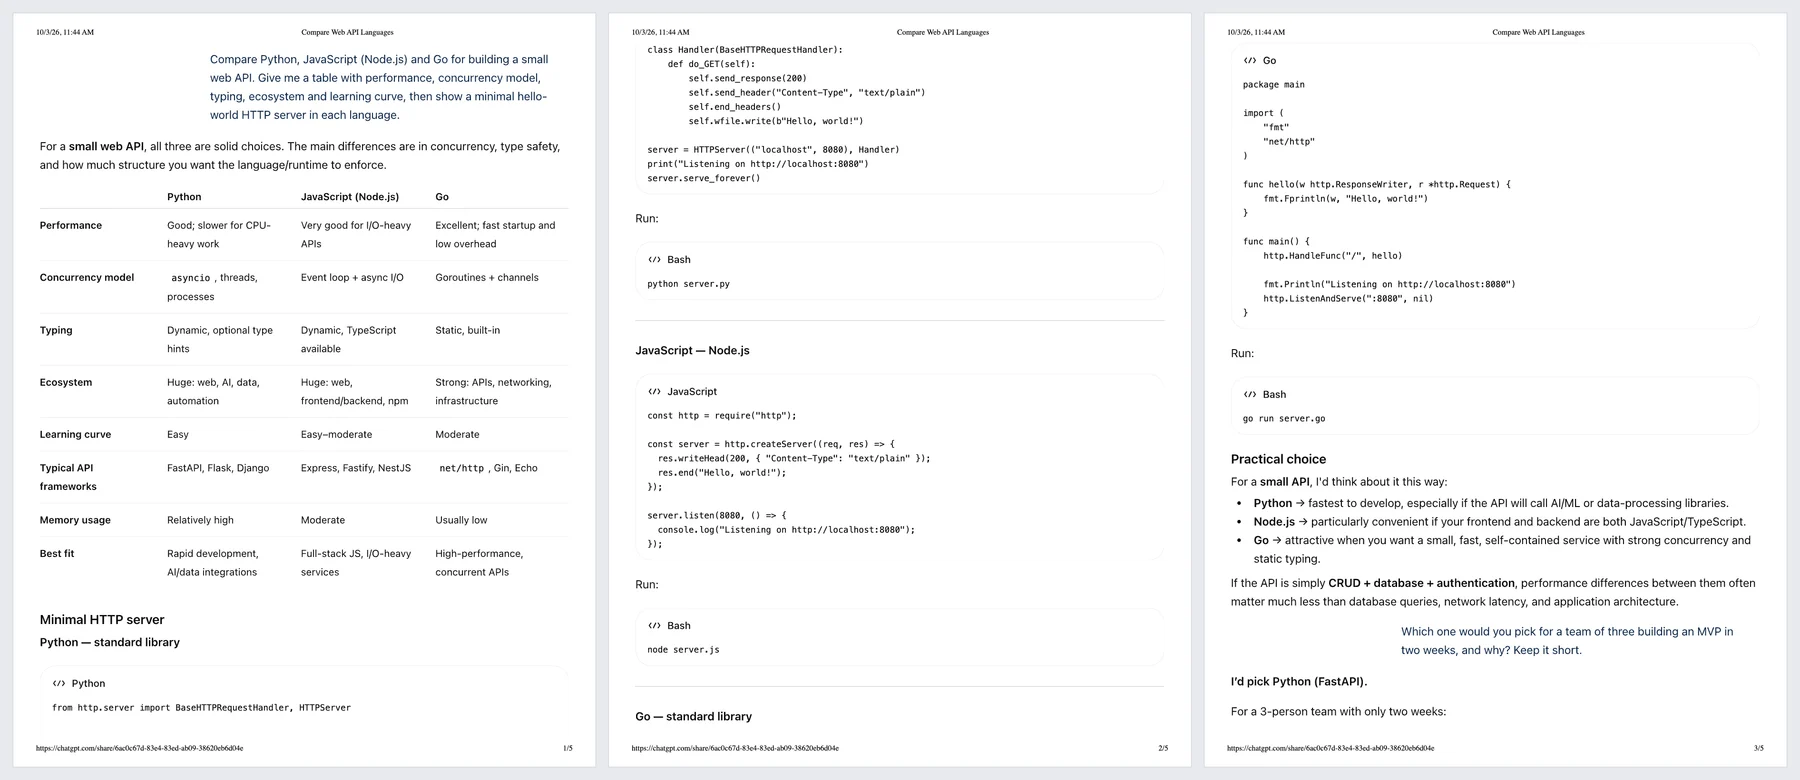Click the "python server.py" command text

pos(688,284)
